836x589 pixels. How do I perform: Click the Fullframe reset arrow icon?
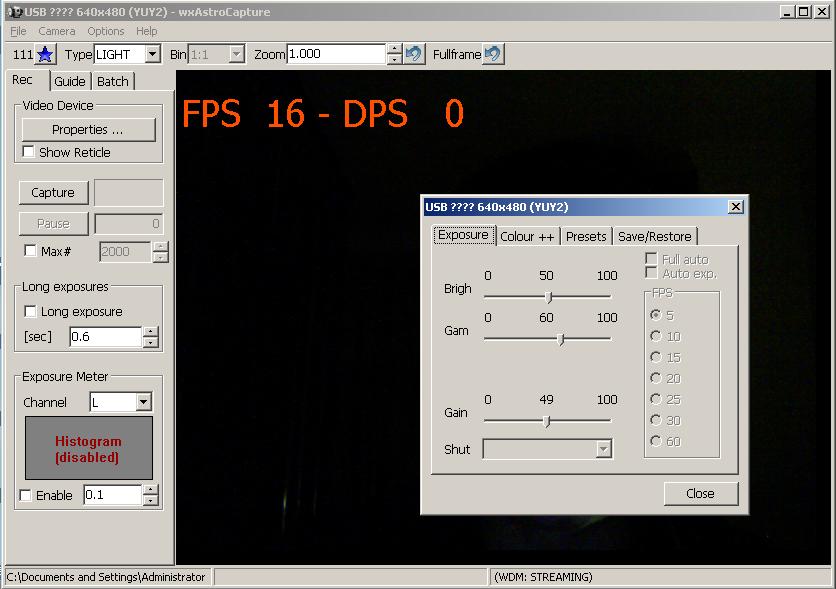[x=493, y=54]
